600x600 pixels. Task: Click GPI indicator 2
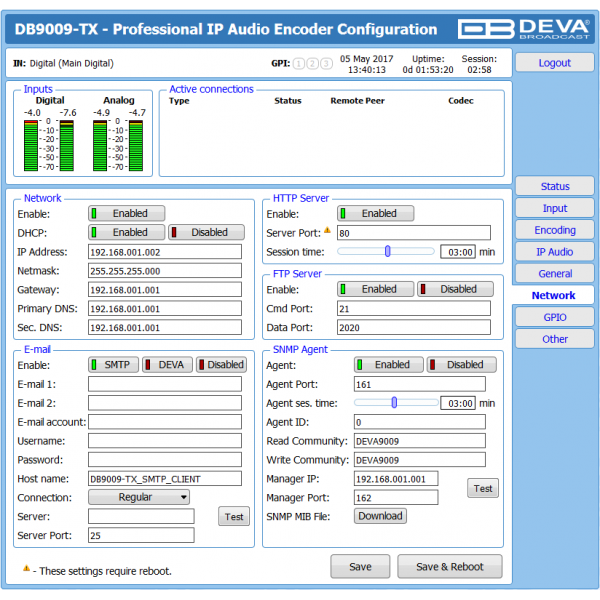click(x=313, y=64)
